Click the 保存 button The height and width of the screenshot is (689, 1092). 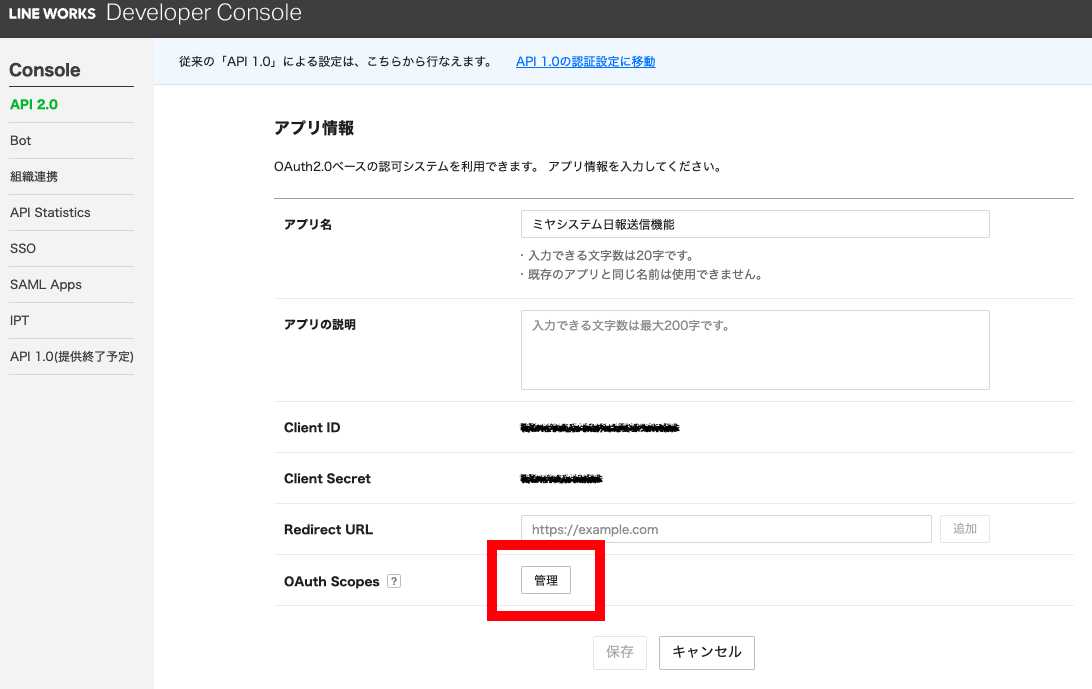pos(620,652)
